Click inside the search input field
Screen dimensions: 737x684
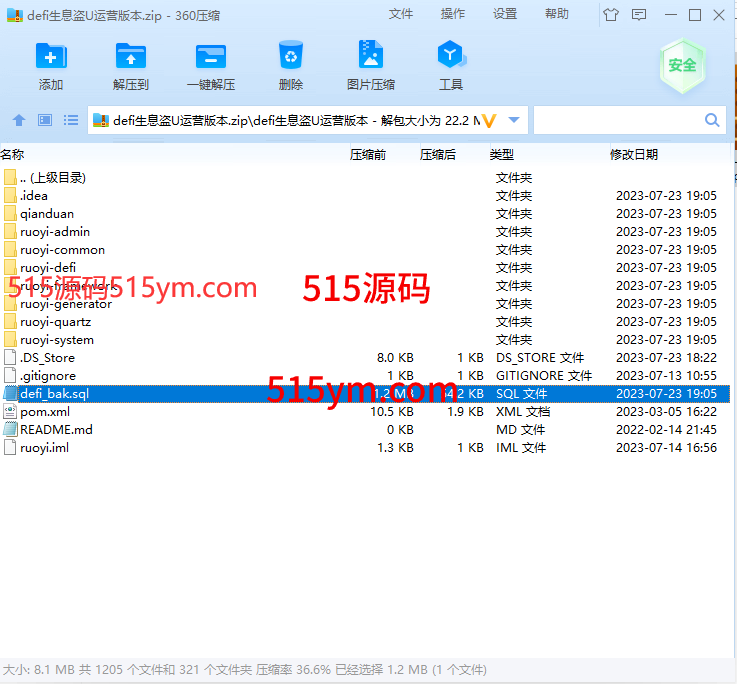coord(617,120)
